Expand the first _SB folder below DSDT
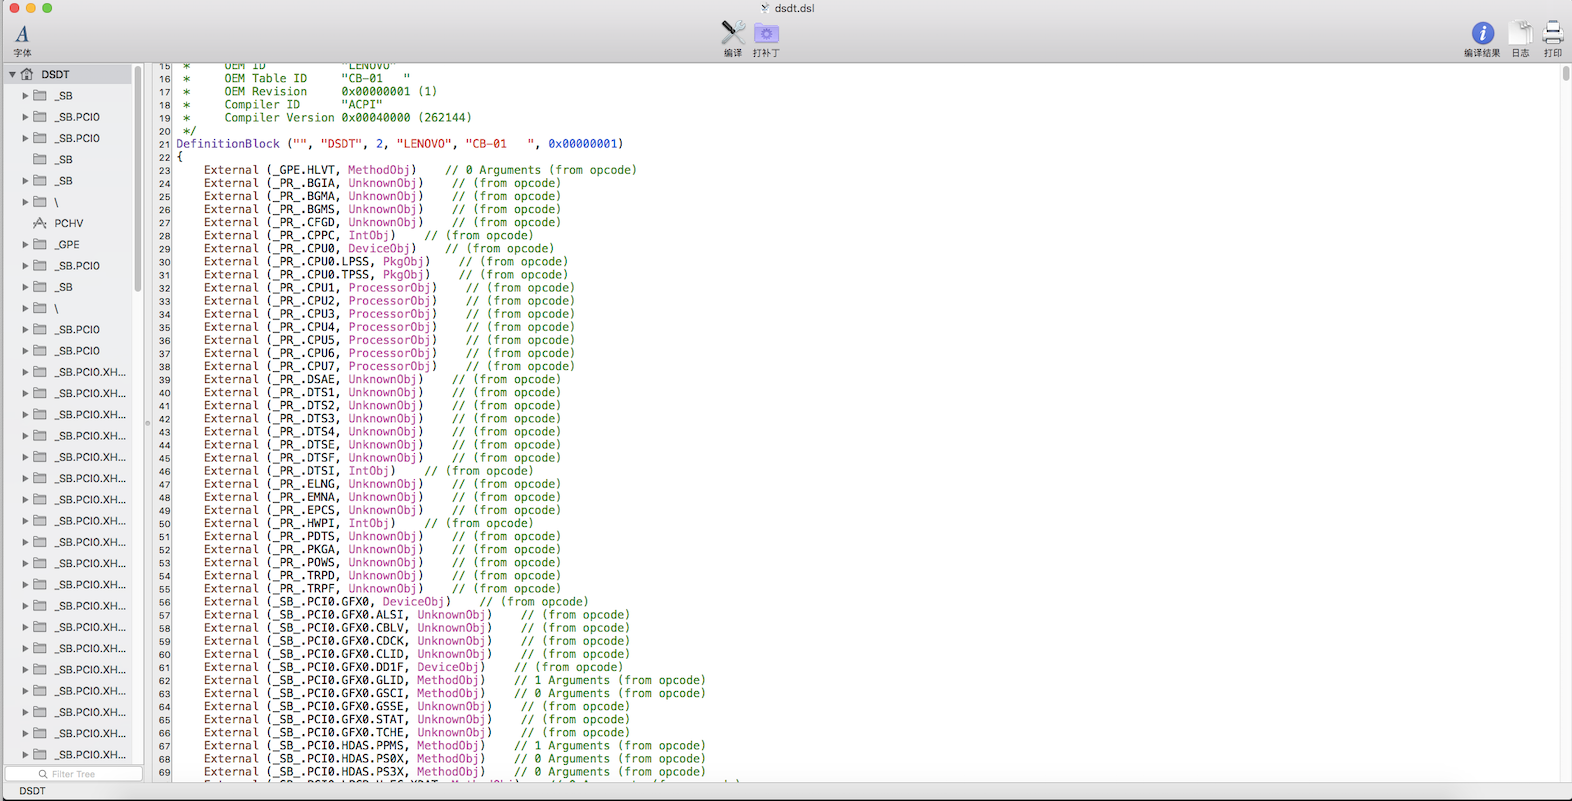Image resolution: width=1572 pixels, height=801 pixels. pyautogui.click(x=25, y=96)
